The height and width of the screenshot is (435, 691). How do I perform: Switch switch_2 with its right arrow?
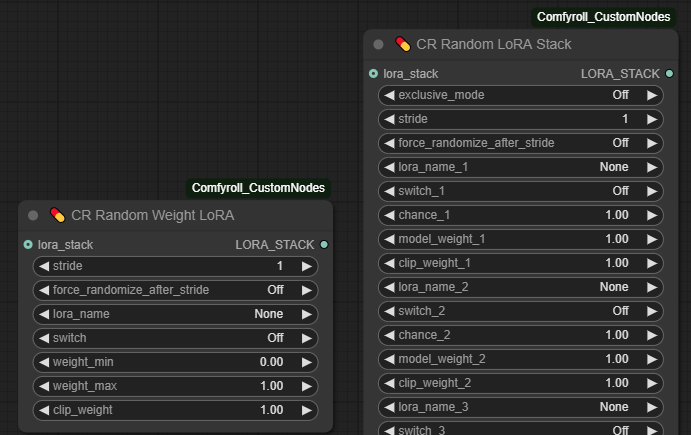tap(652, 311)
